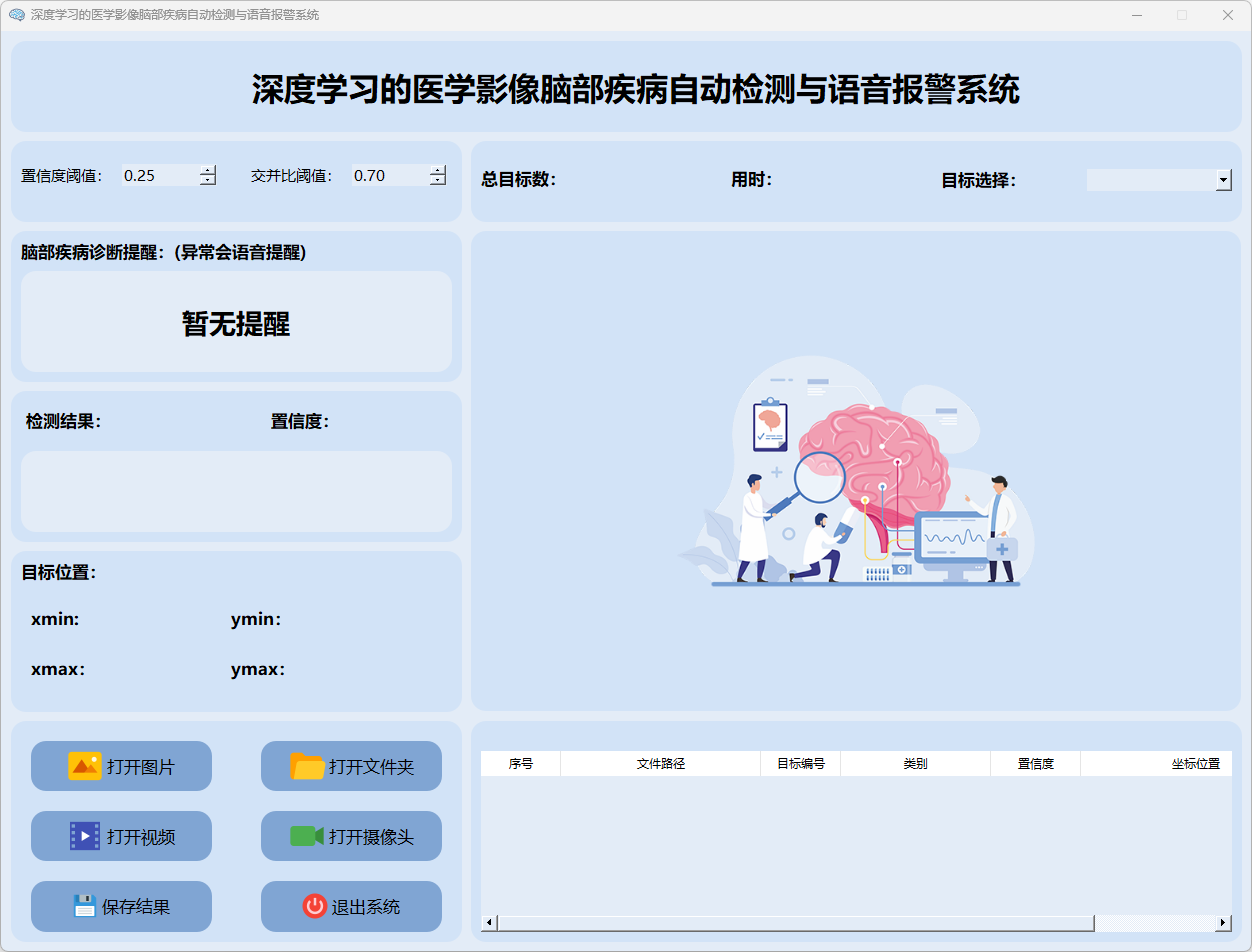Open an image with 打开图片 button
Screen dimensions: 1252x952
click(x=121, y=766)
